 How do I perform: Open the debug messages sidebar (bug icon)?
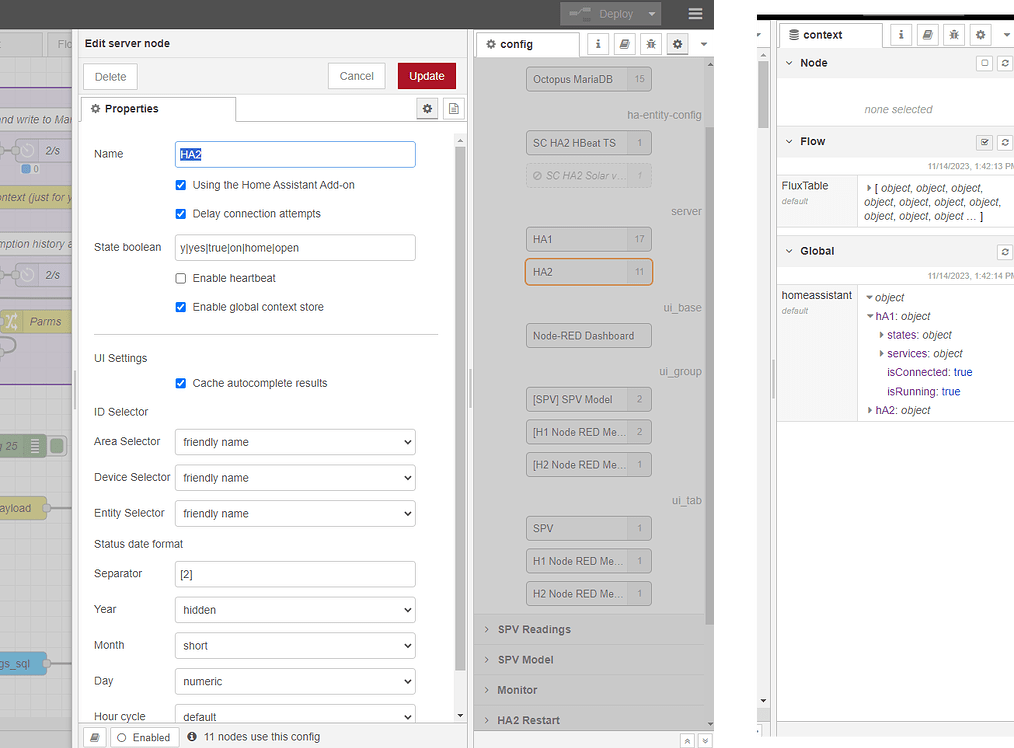(x=651, y=44)
